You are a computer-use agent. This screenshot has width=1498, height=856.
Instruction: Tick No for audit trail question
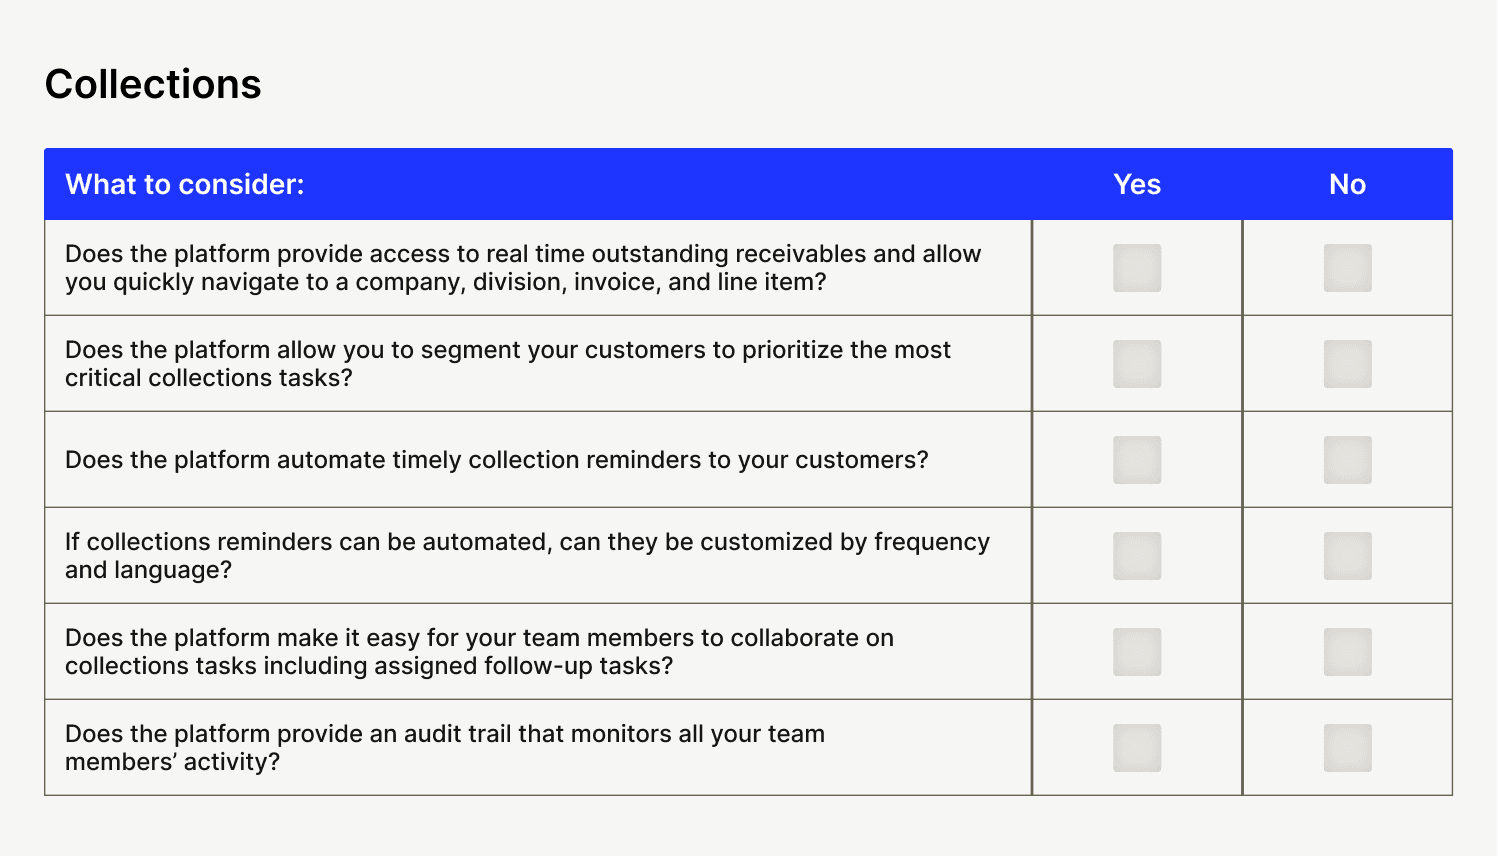(x=1348, y=748)
